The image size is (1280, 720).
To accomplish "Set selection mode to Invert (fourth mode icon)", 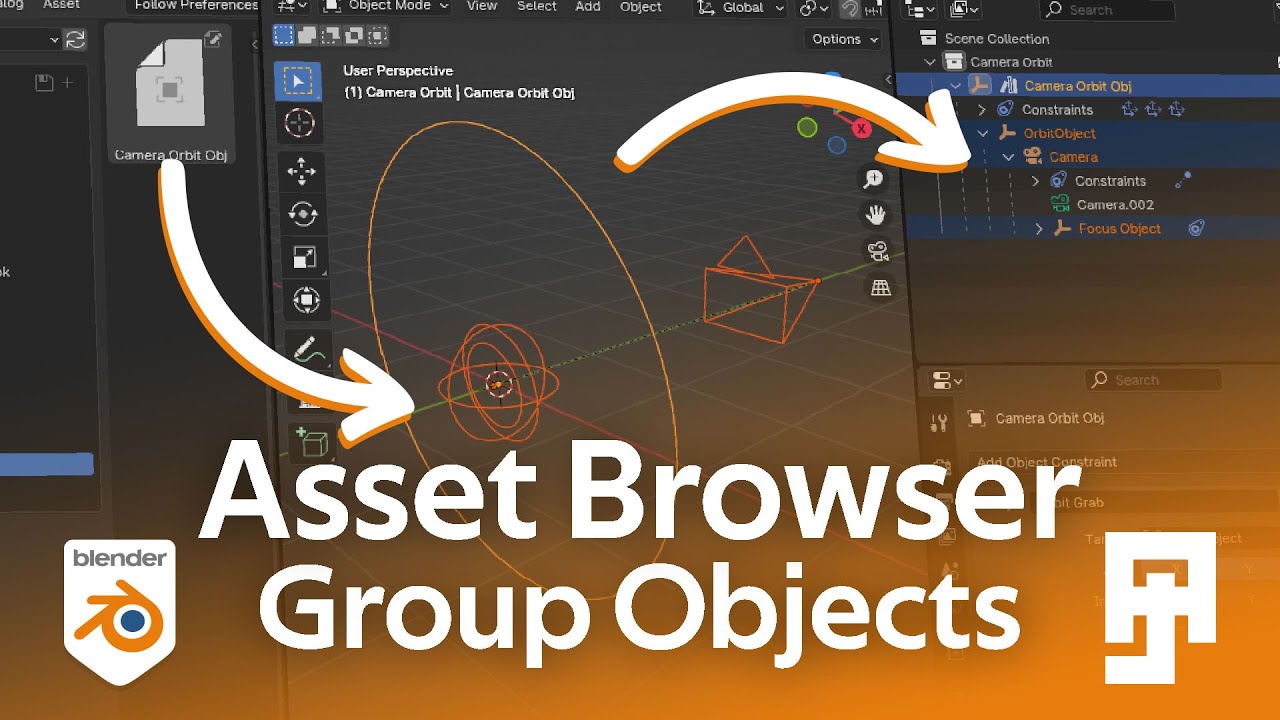I will pyautogui.click(x=352, y=35).
